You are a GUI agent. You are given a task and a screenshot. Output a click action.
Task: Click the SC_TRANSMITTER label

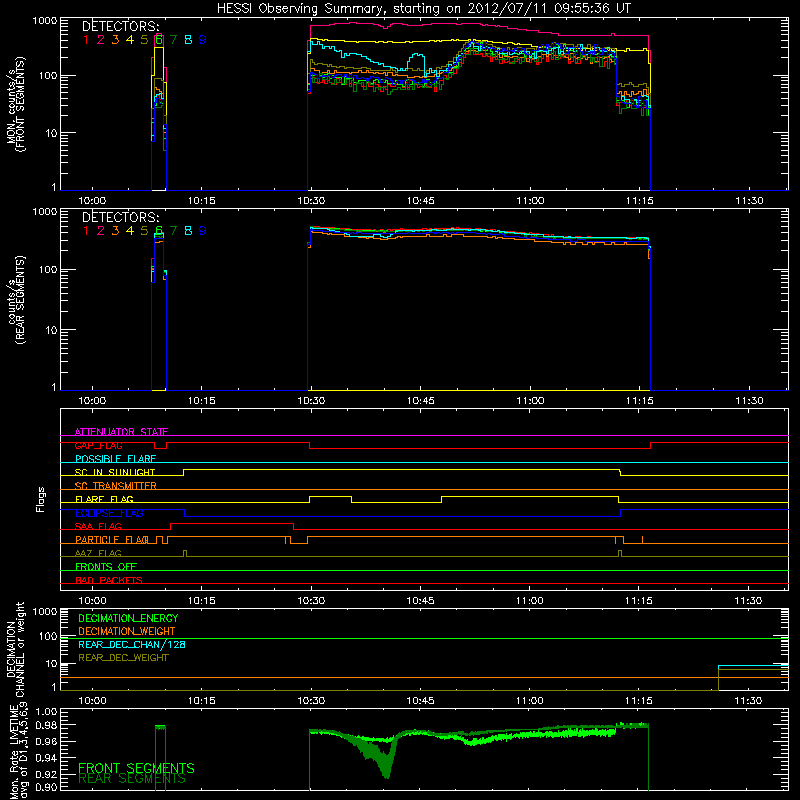pos(115,486)
